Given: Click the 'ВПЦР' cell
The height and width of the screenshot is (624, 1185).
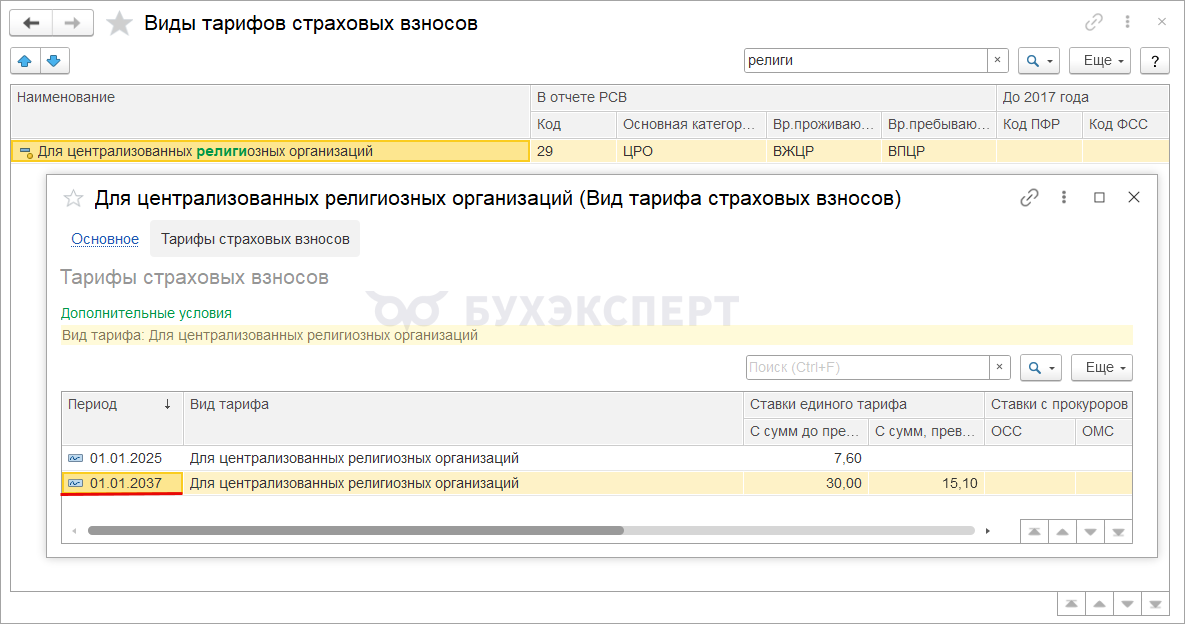Looking at the screenshot, I should (x=939, y=151).
